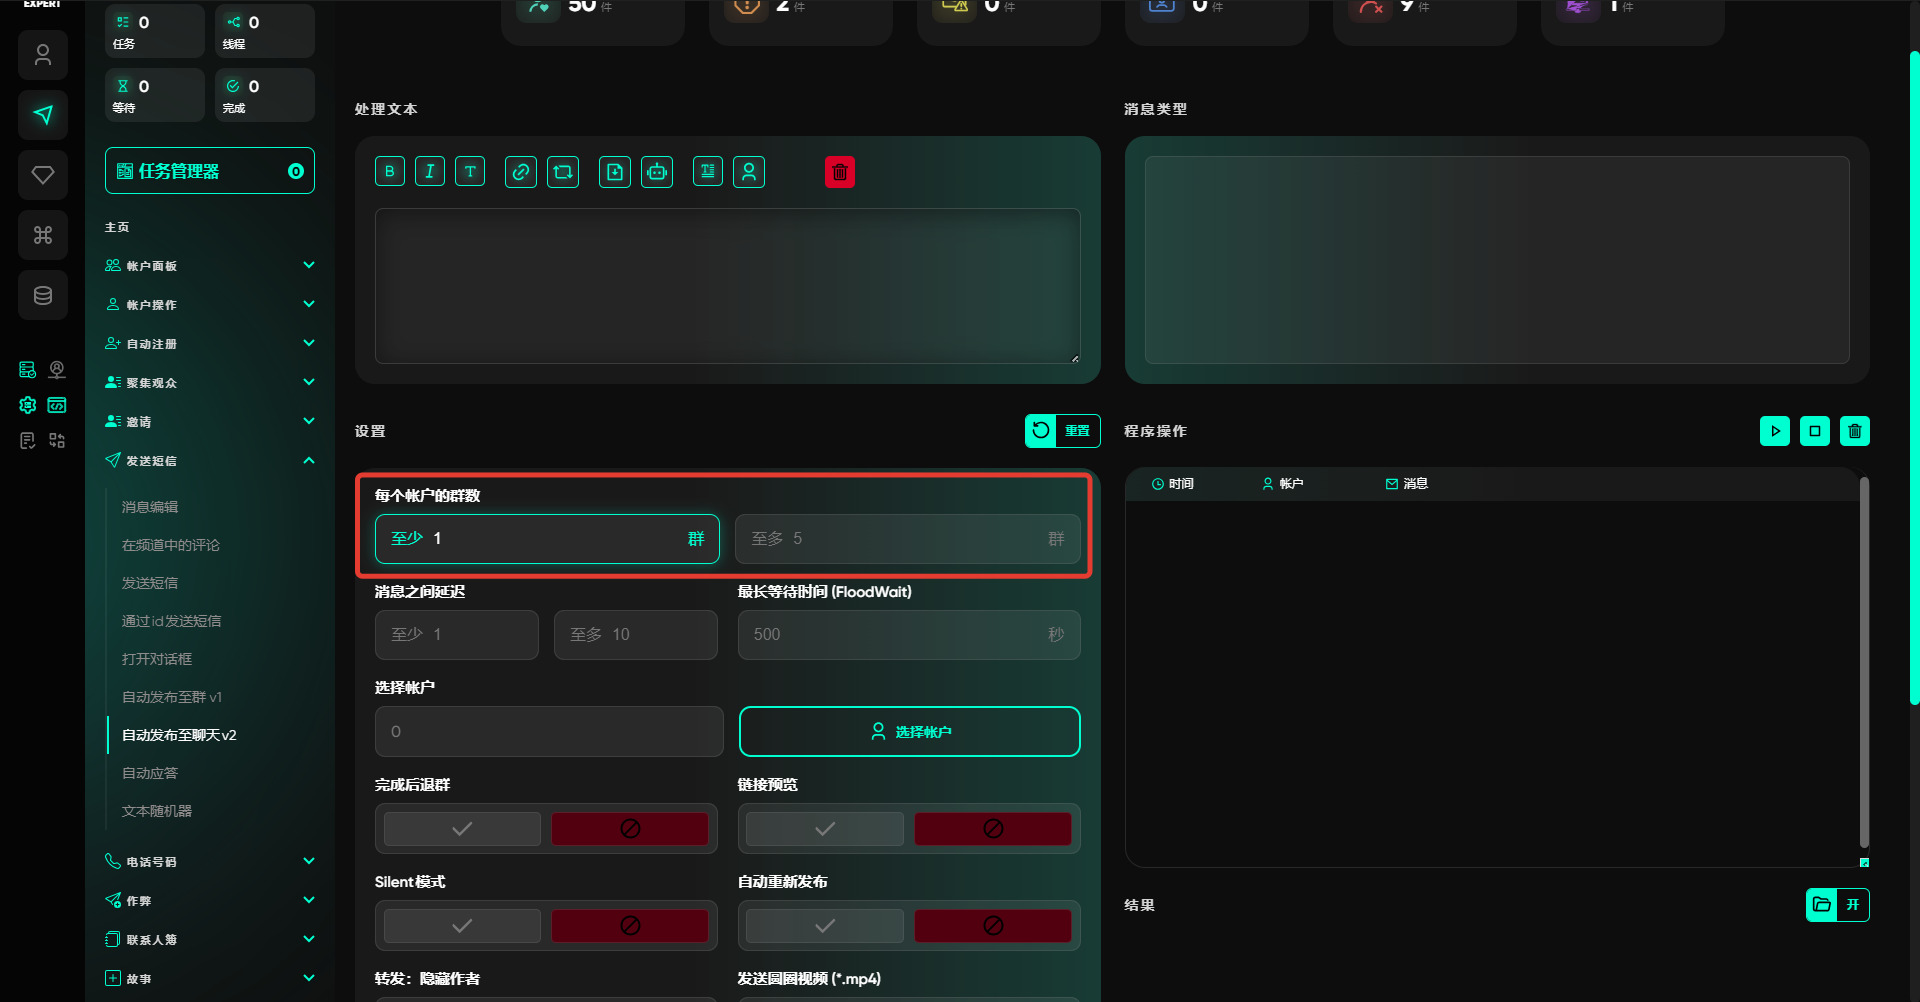This screenshot has height=1002, width=1920.
Task: Select 自动应答 submenu item
Action: pos(150,773)
